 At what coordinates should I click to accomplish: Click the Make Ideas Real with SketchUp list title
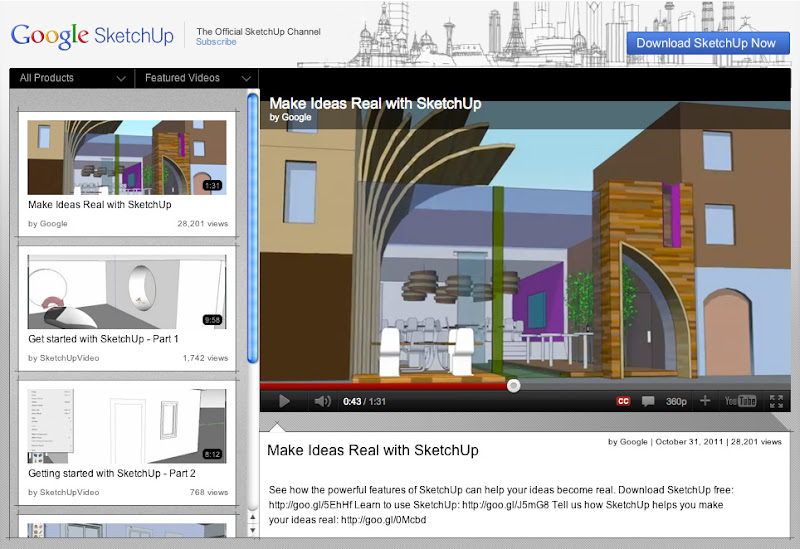tap(99, 205)
